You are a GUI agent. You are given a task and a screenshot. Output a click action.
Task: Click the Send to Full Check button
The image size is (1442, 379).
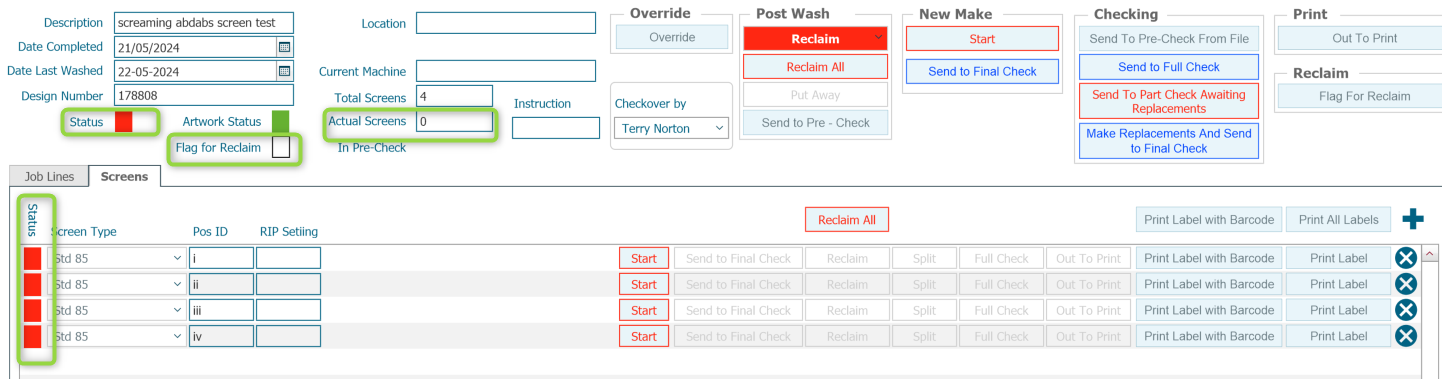1169,67
